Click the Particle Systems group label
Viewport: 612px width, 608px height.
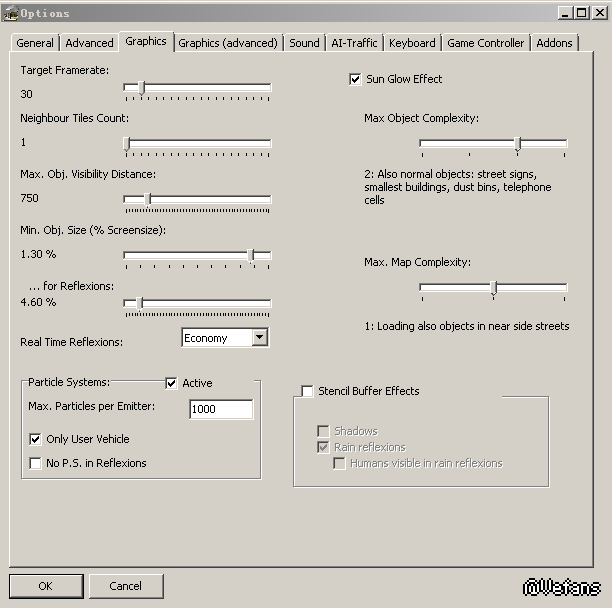click(x=69, y=382)
